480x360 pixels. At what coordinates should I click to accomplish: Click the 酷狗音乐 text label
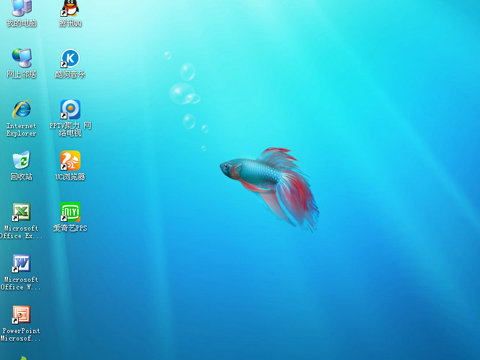tap(70, 74)
